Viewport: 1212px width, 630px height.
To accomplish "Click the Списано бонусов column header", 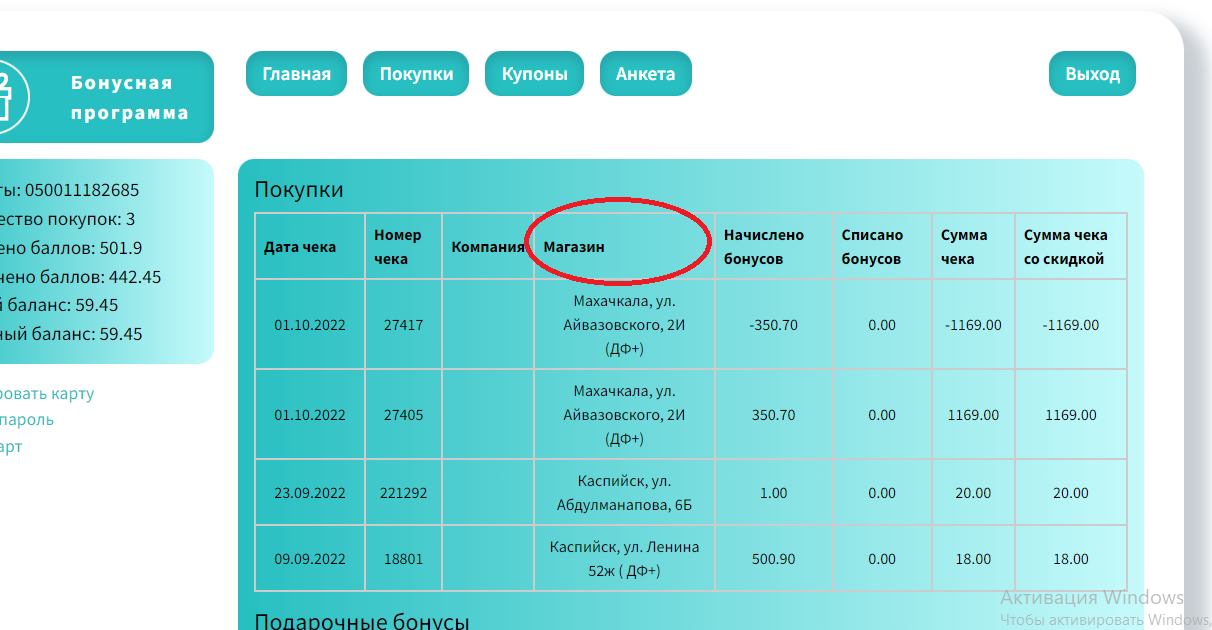I will pos(872,247).
